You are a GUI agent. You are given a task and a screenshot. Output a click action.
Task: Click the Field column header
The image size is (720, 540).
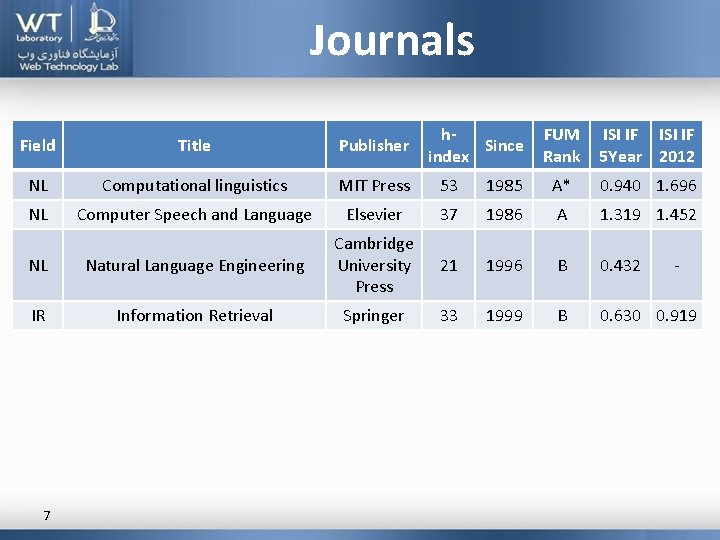38,145
